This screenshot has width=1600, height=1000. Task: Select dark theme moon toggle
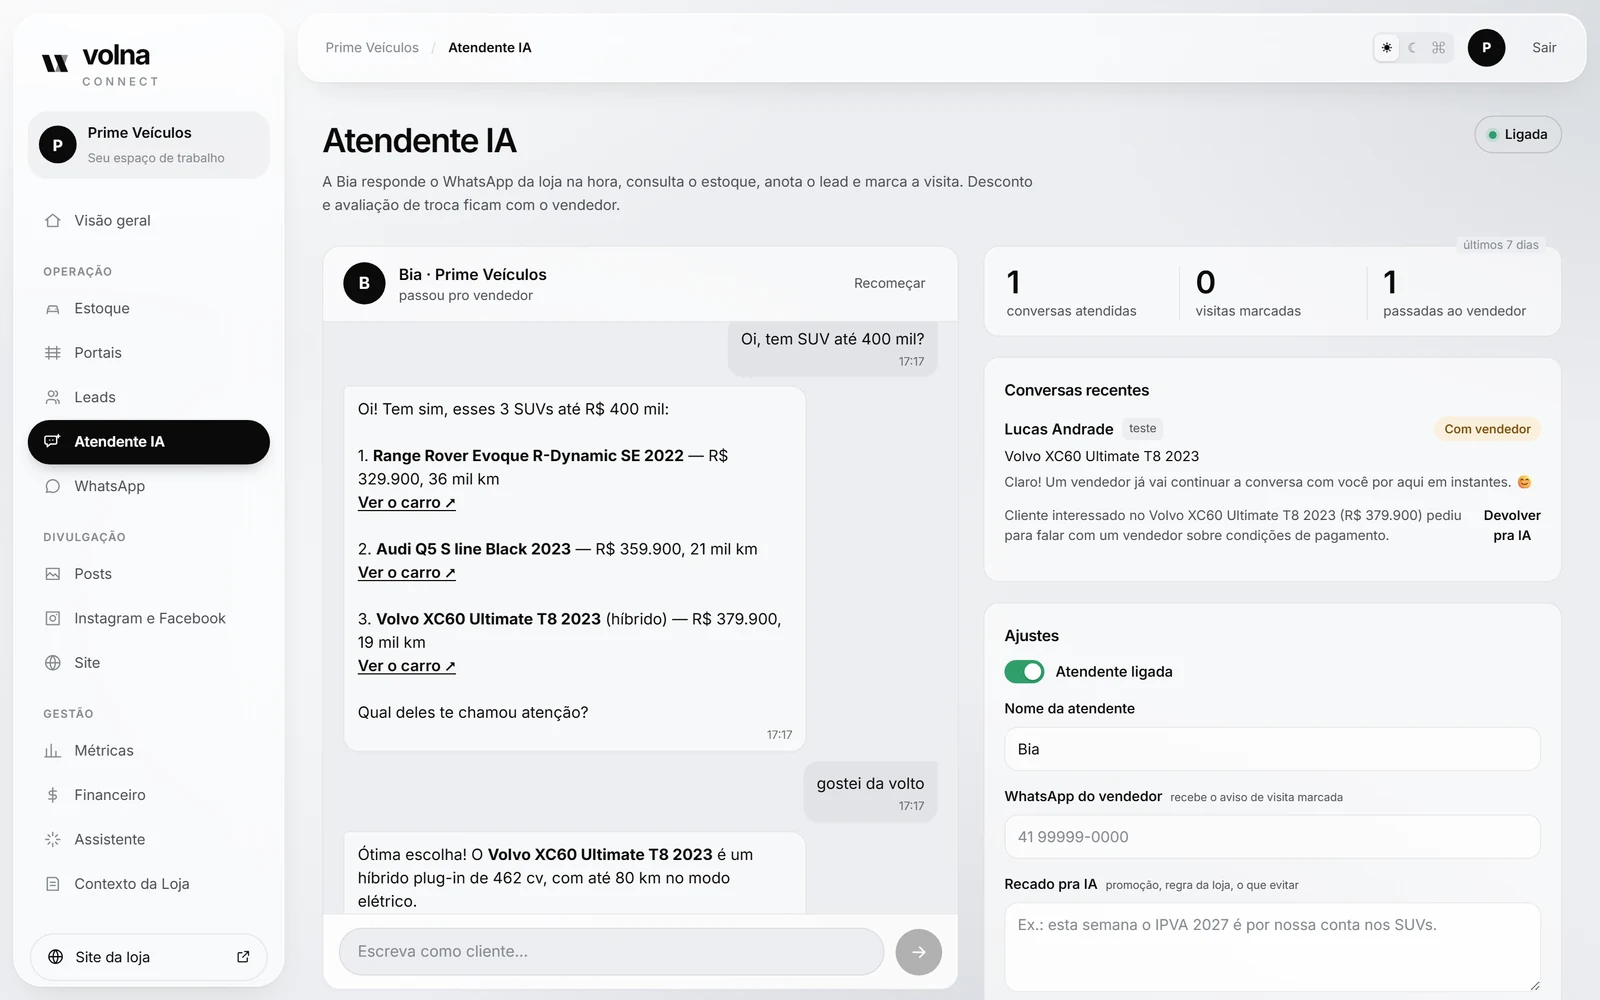point(1412,48)
